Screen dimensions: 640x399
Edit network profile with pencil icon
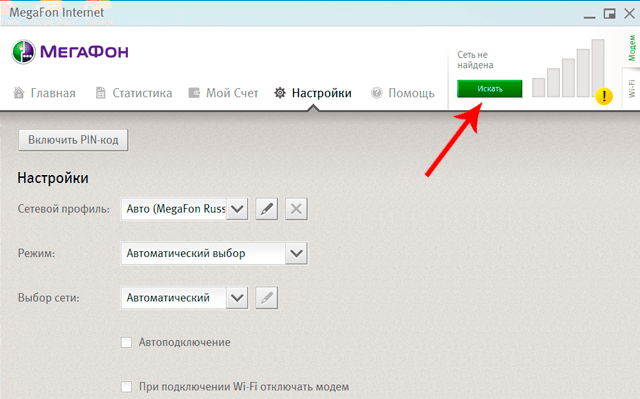[267, 209]
